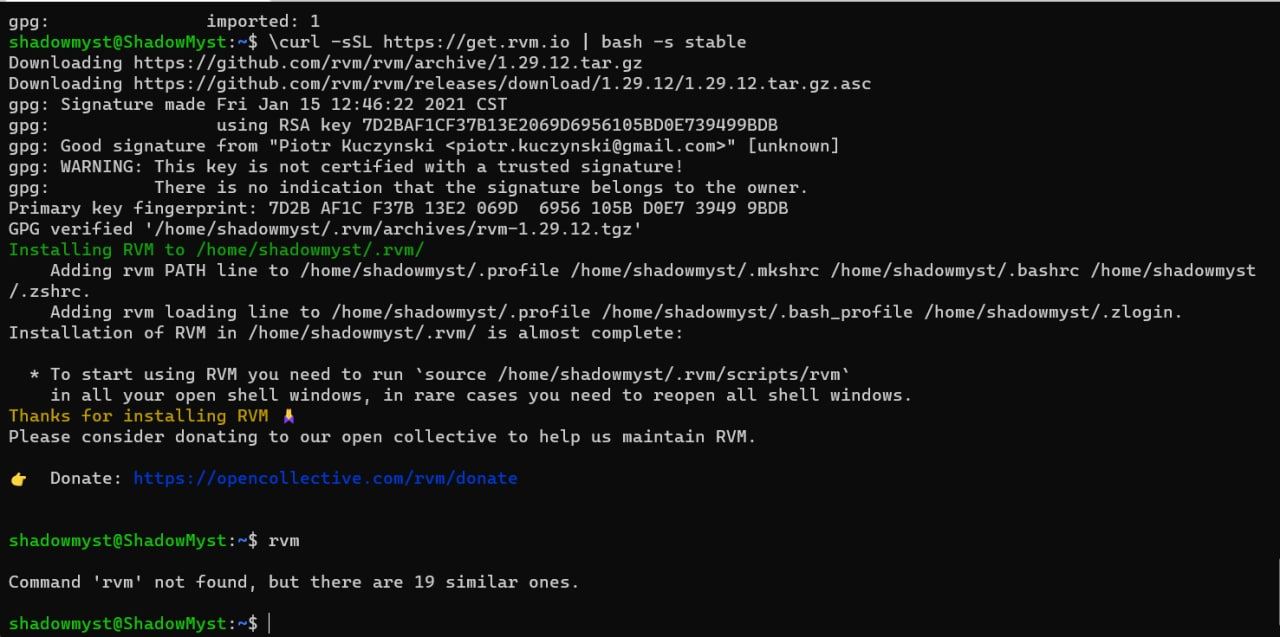The image size is (1280, 637).
Task: Click the 1.29.12.tar.gz.asc download URL
Action: click(x=502, y=84)
